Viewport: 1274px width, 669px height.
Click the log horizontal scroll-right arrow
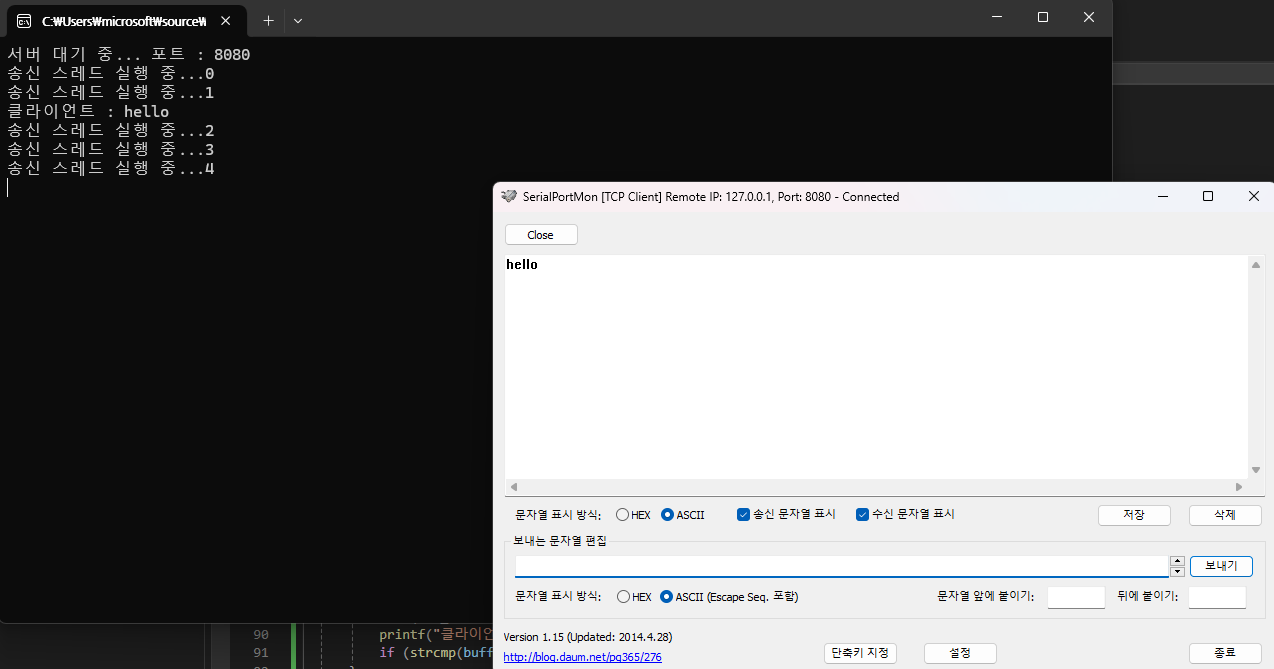tap(1238, 487)
